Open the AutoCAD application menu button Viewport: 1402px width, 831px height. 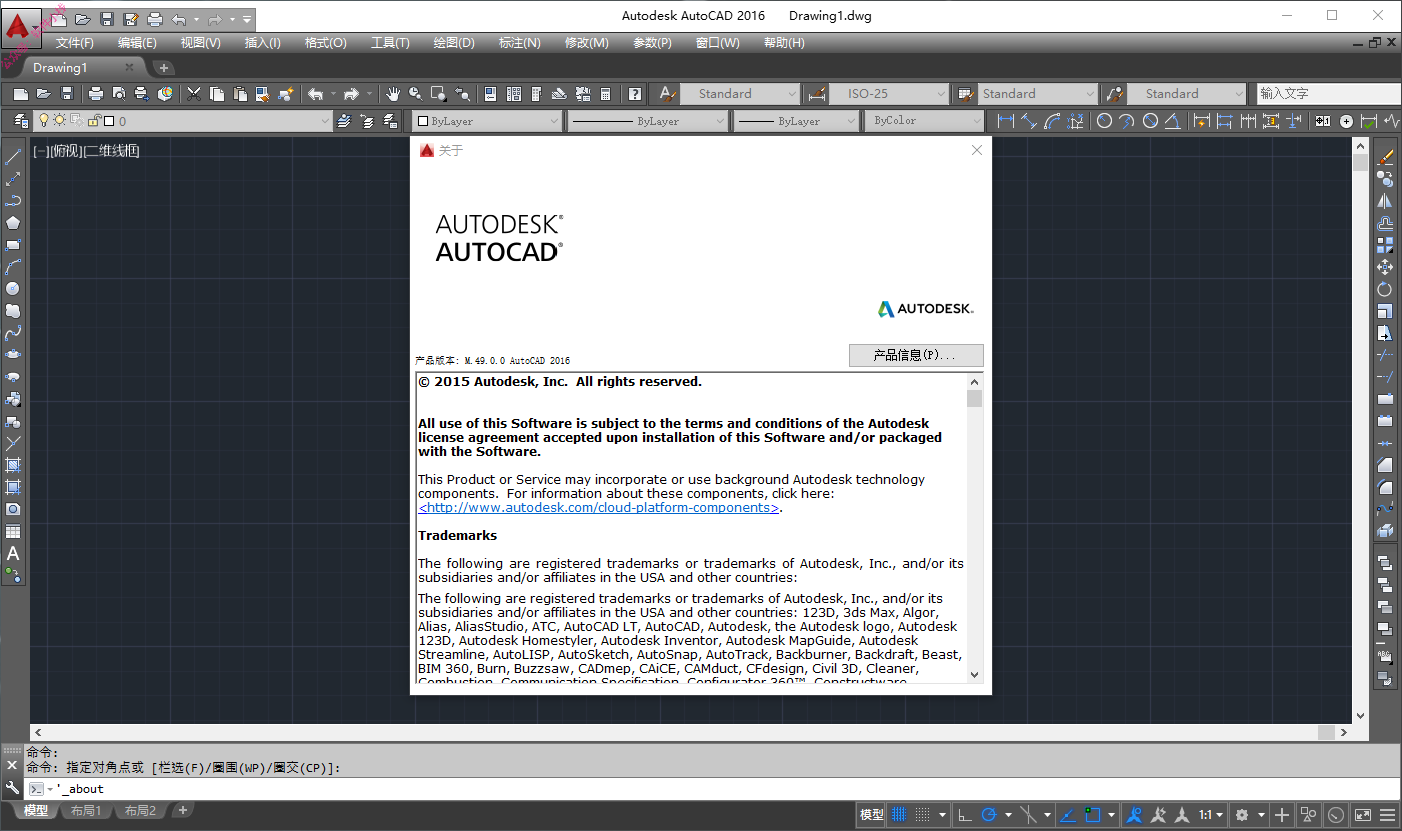point(22,27)
